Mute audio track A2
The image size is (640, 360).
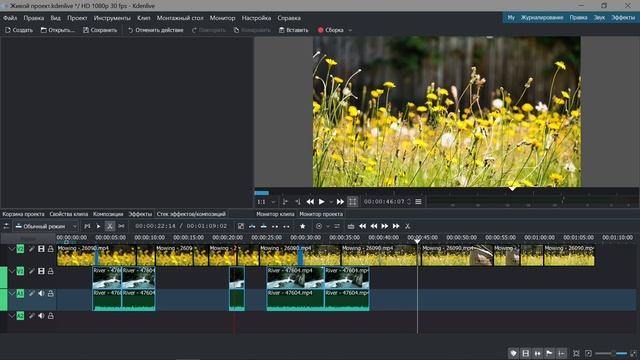coord(41,316)
